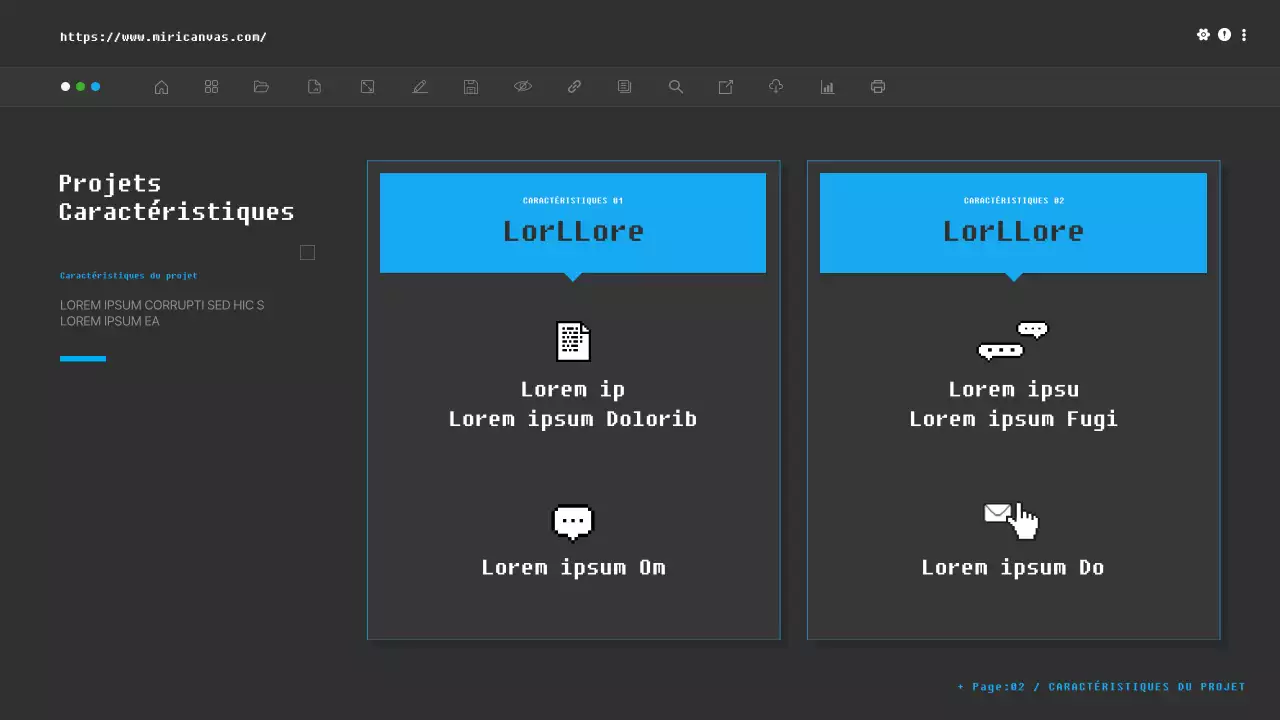Image resolution: width=1280 pixels, height=720 pixels.
Task: Click the home icon in the toolbar
Action: pyautogui.click(x=161, y=87)
